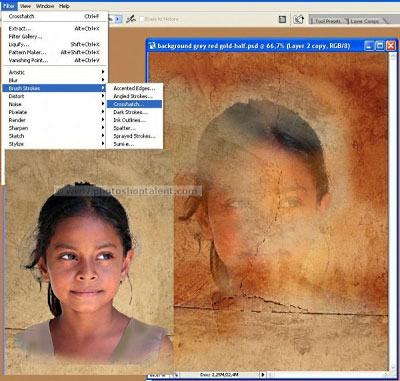The width and height of the screenshot is (400, 381).
Task: Choose Spatter filter
Action: point(134,128)
